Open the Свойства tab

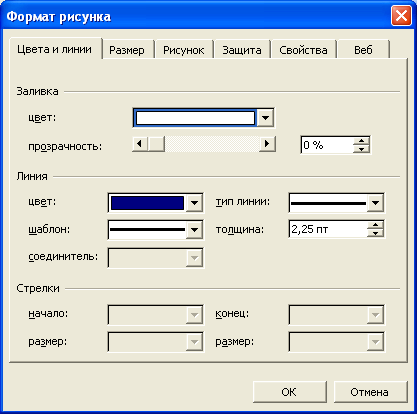pyautogui.click(x=303, y=50)
